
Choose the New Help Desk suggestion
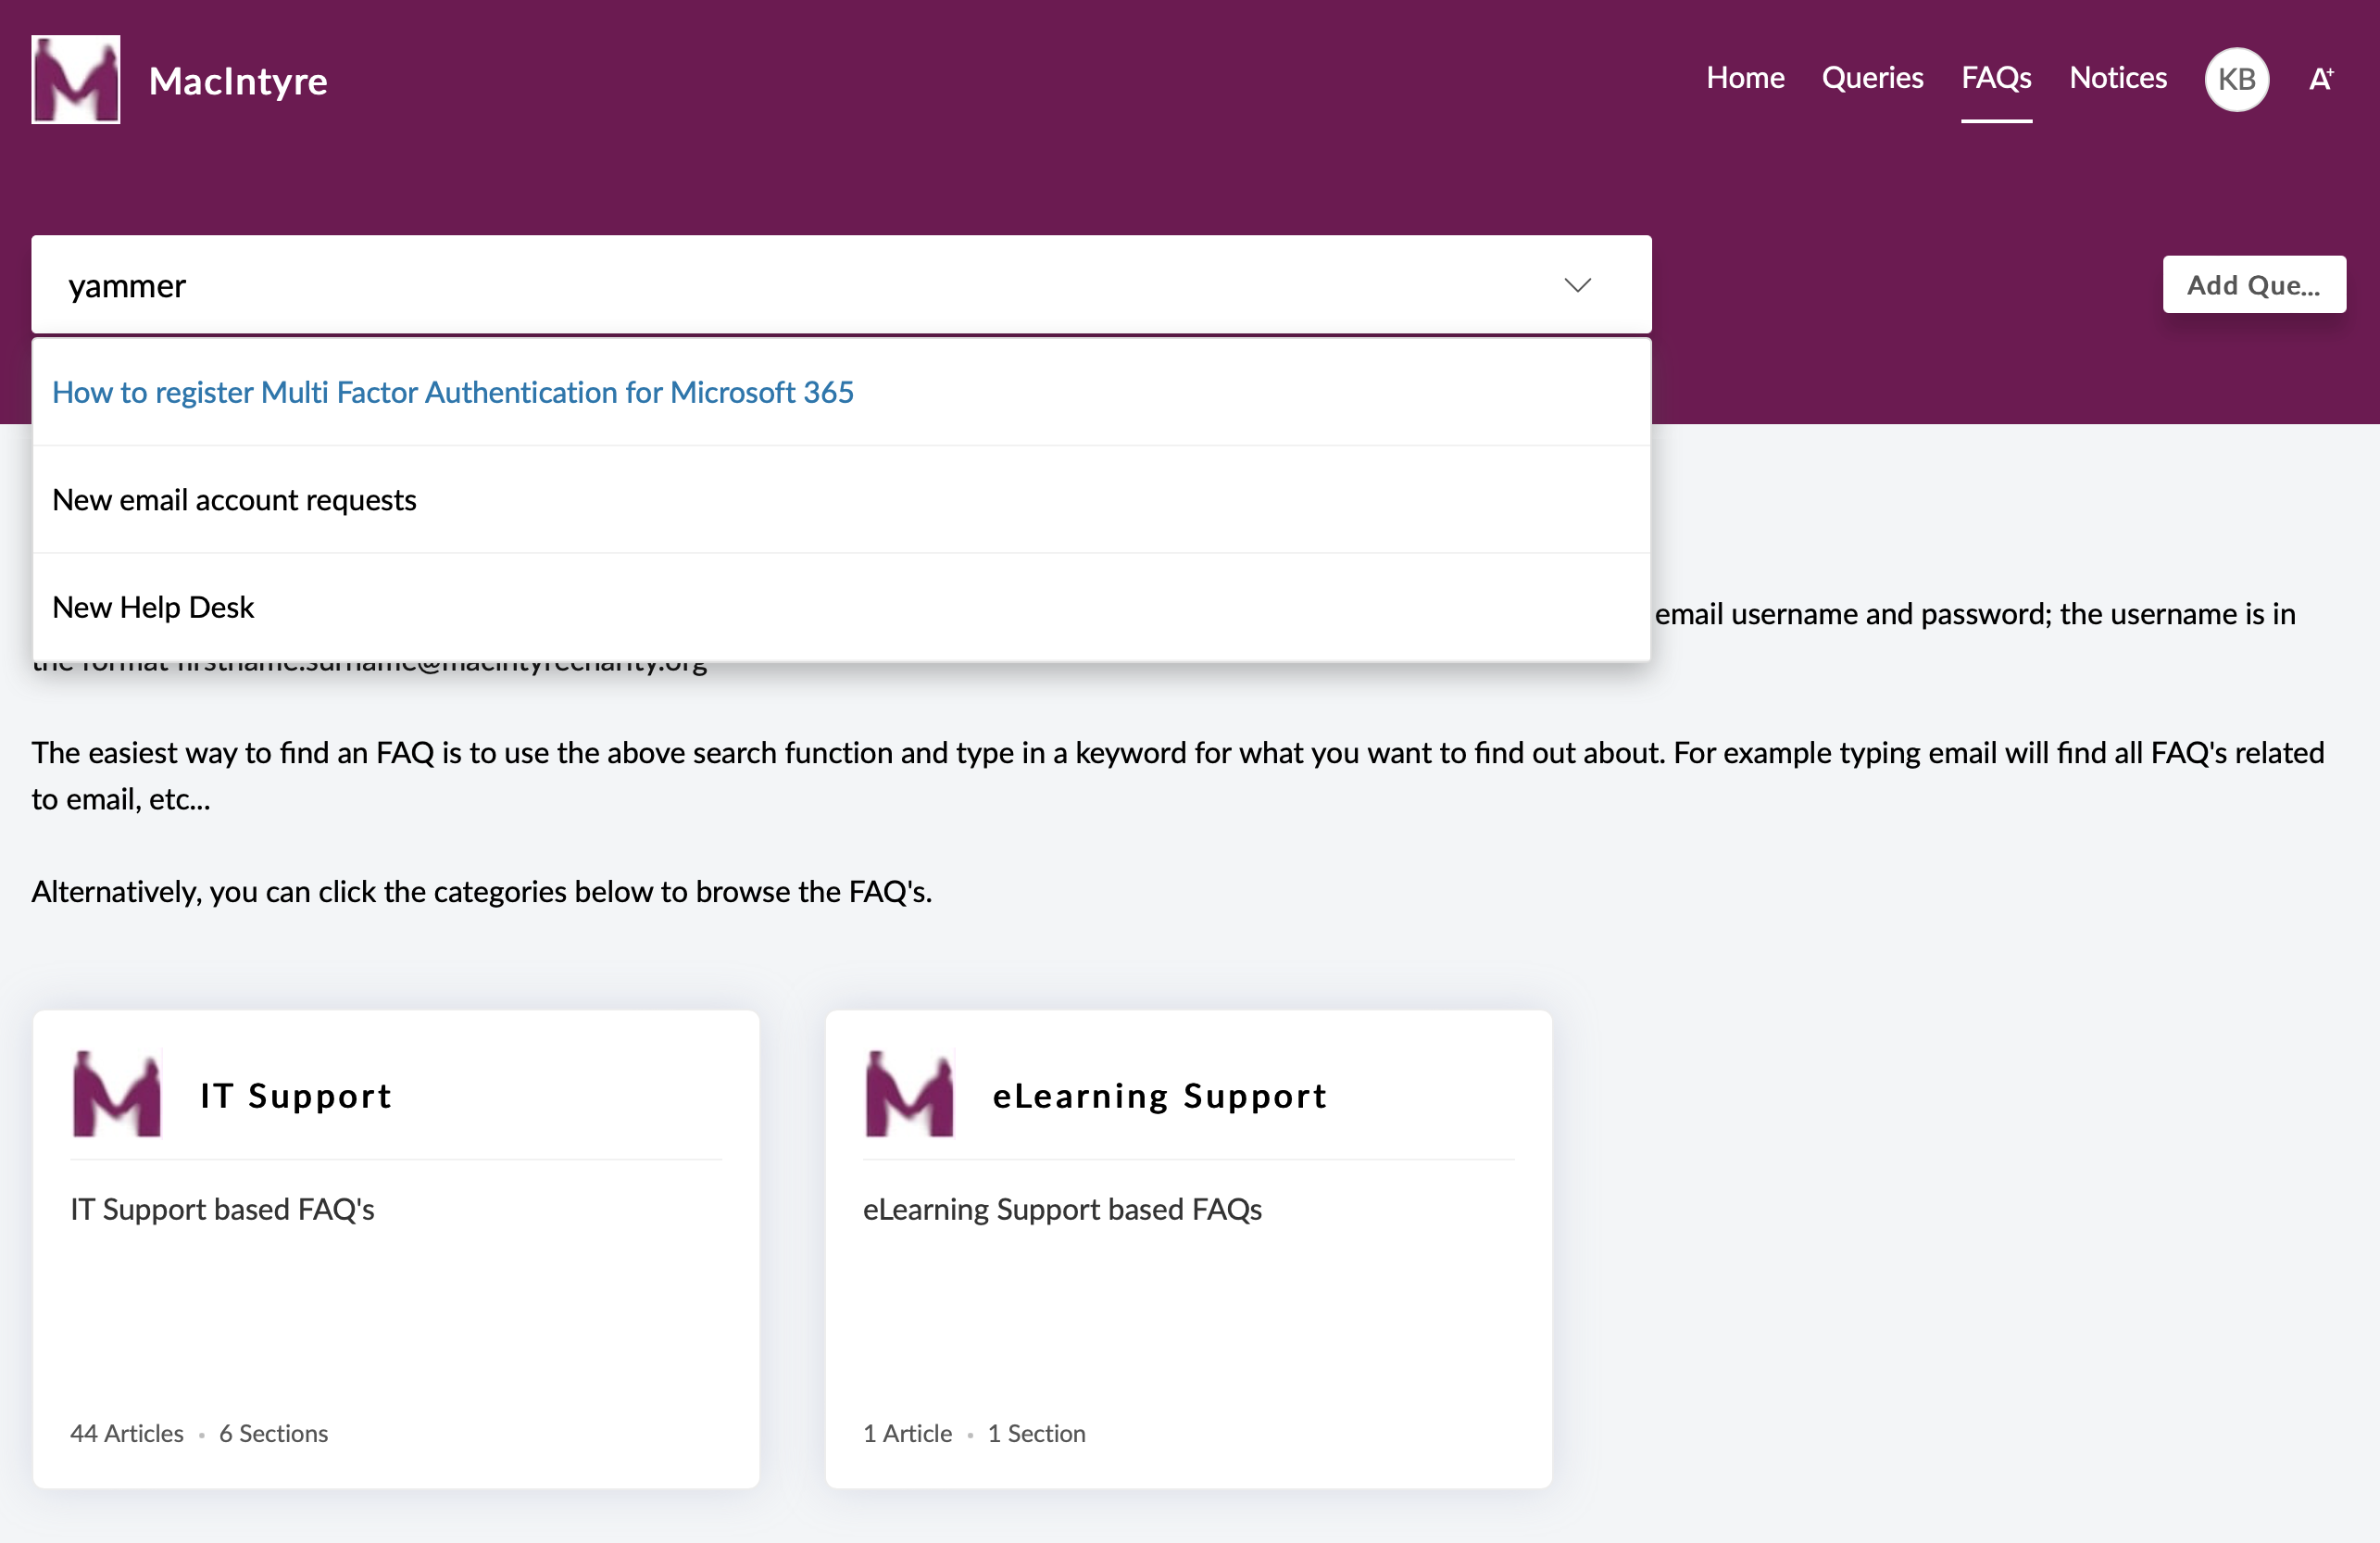[x=153, y=607]
